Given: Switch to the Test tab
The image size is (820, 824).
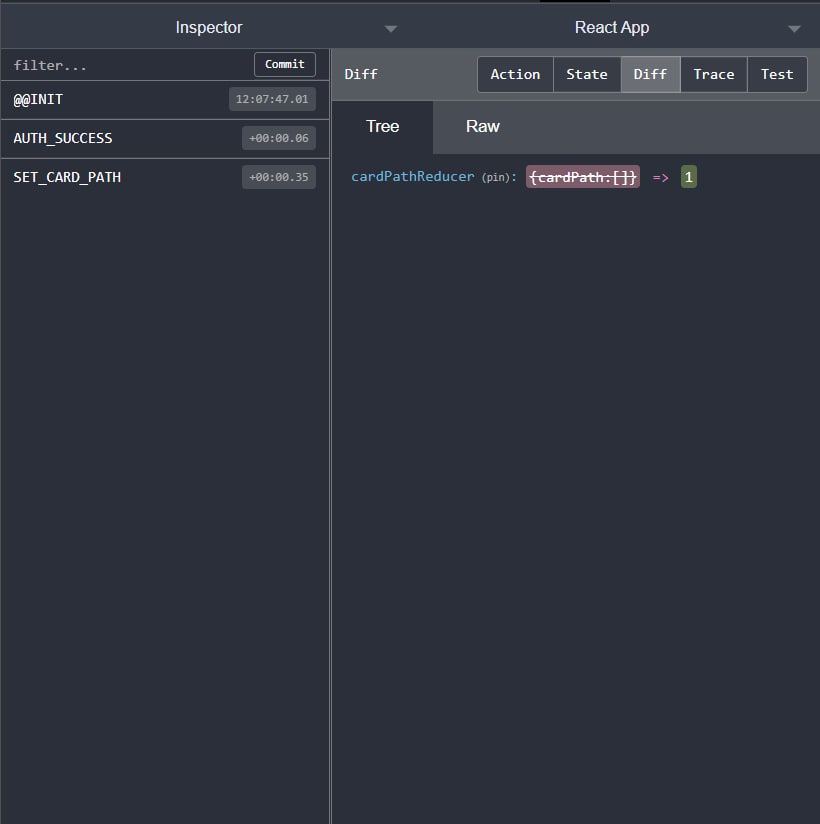Looking at the screenshot, I should [777, 74].
